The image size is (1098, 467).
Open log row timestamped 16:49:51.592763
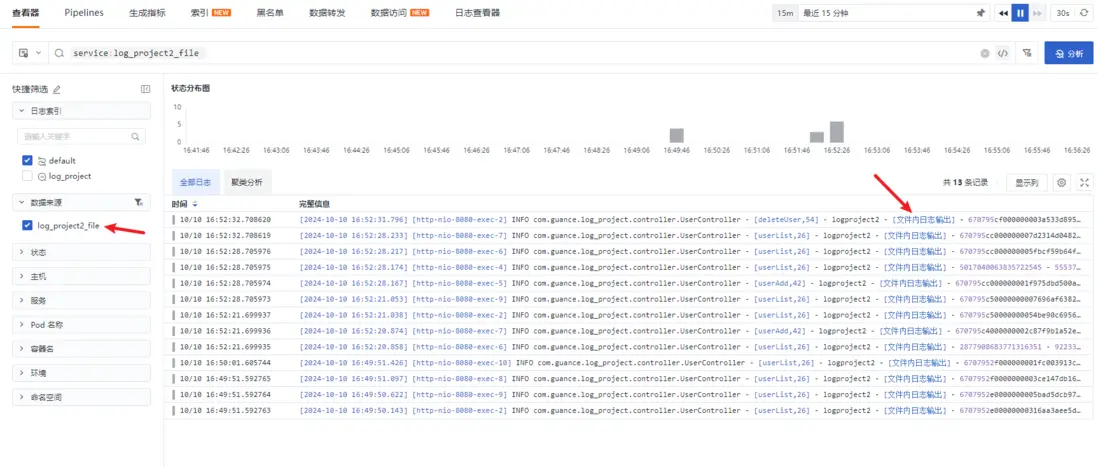pyautogui.click(x=630, y=410)
